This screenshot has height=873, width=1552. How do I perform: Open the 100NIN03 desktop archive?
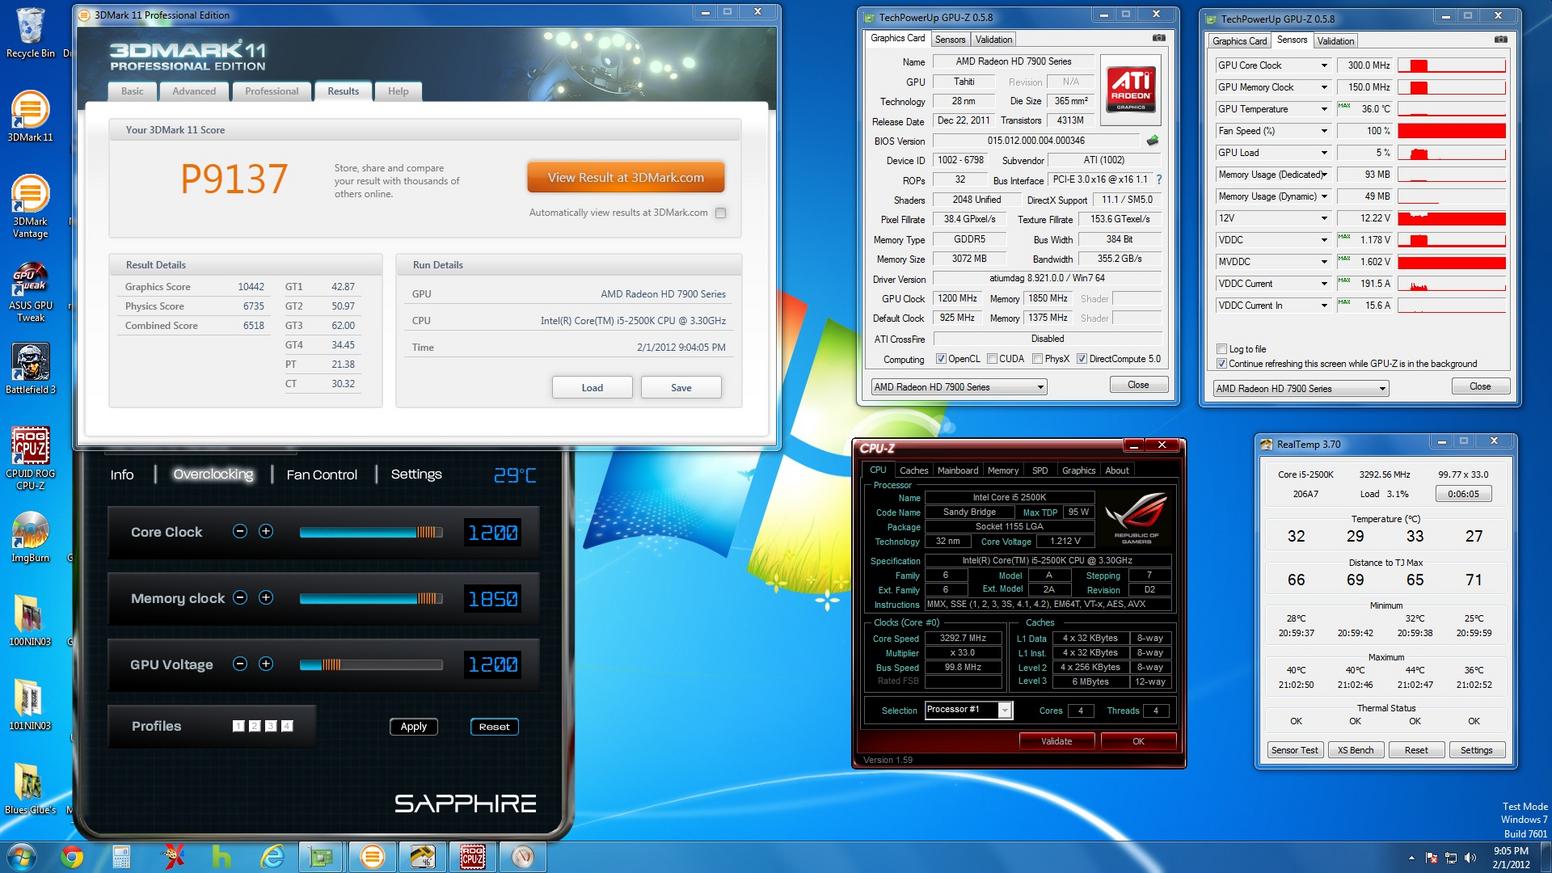click(30, 621)
